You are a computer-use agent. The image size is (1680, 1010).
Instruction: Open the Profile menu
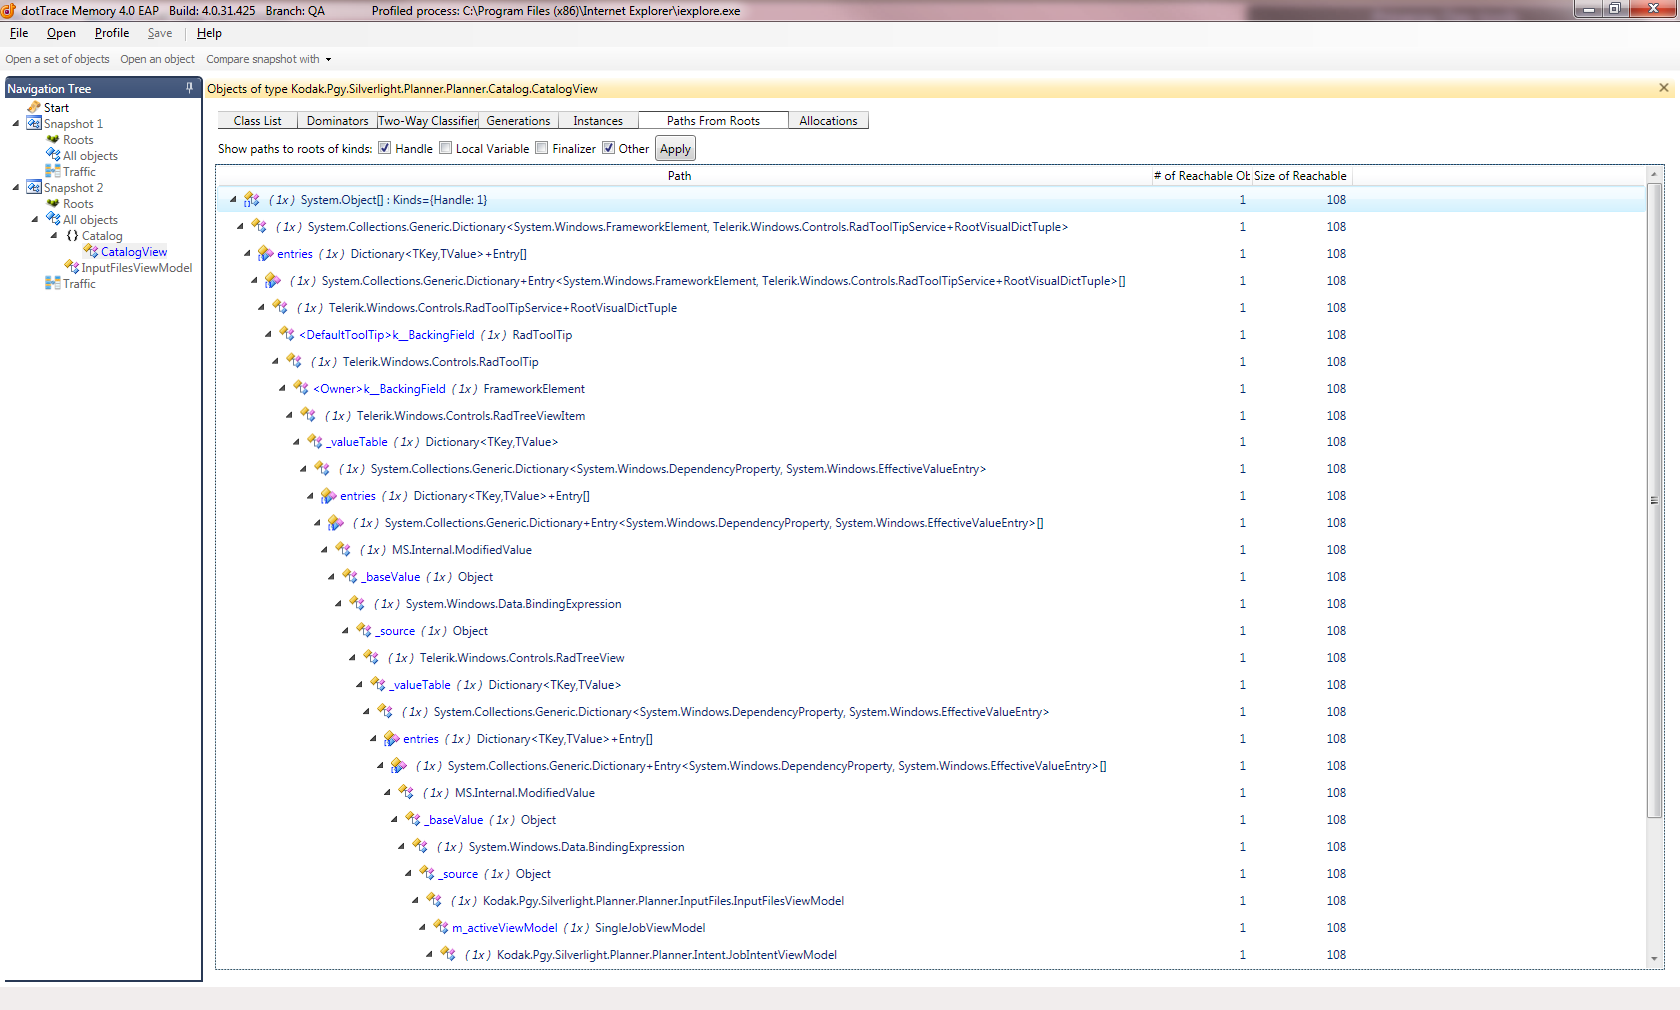coord(112,33)
